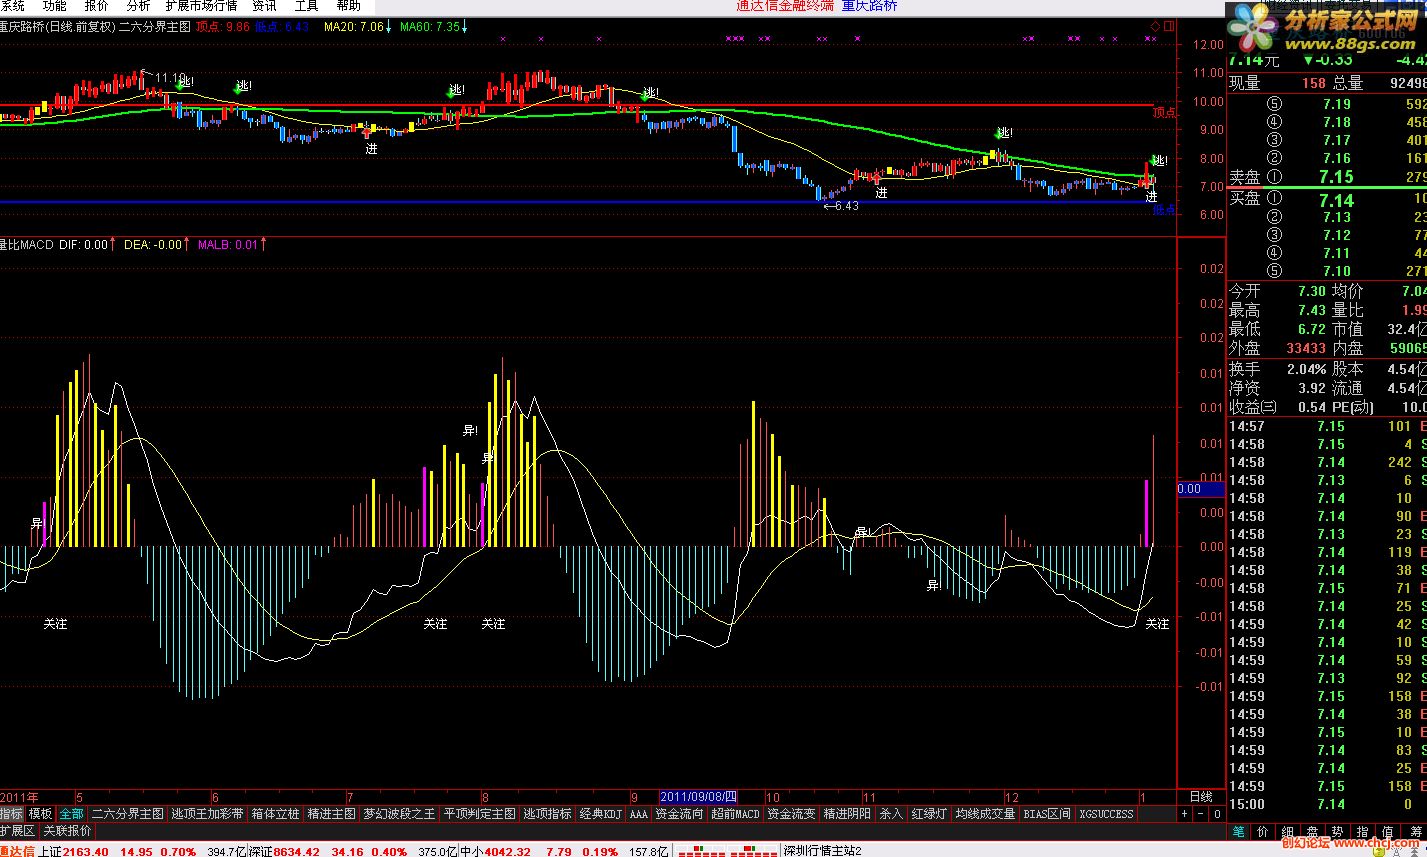This screenshot has width=1427, height=857.
Task: Switch to the 经典KDJ indicator
Action: (601, 814)
